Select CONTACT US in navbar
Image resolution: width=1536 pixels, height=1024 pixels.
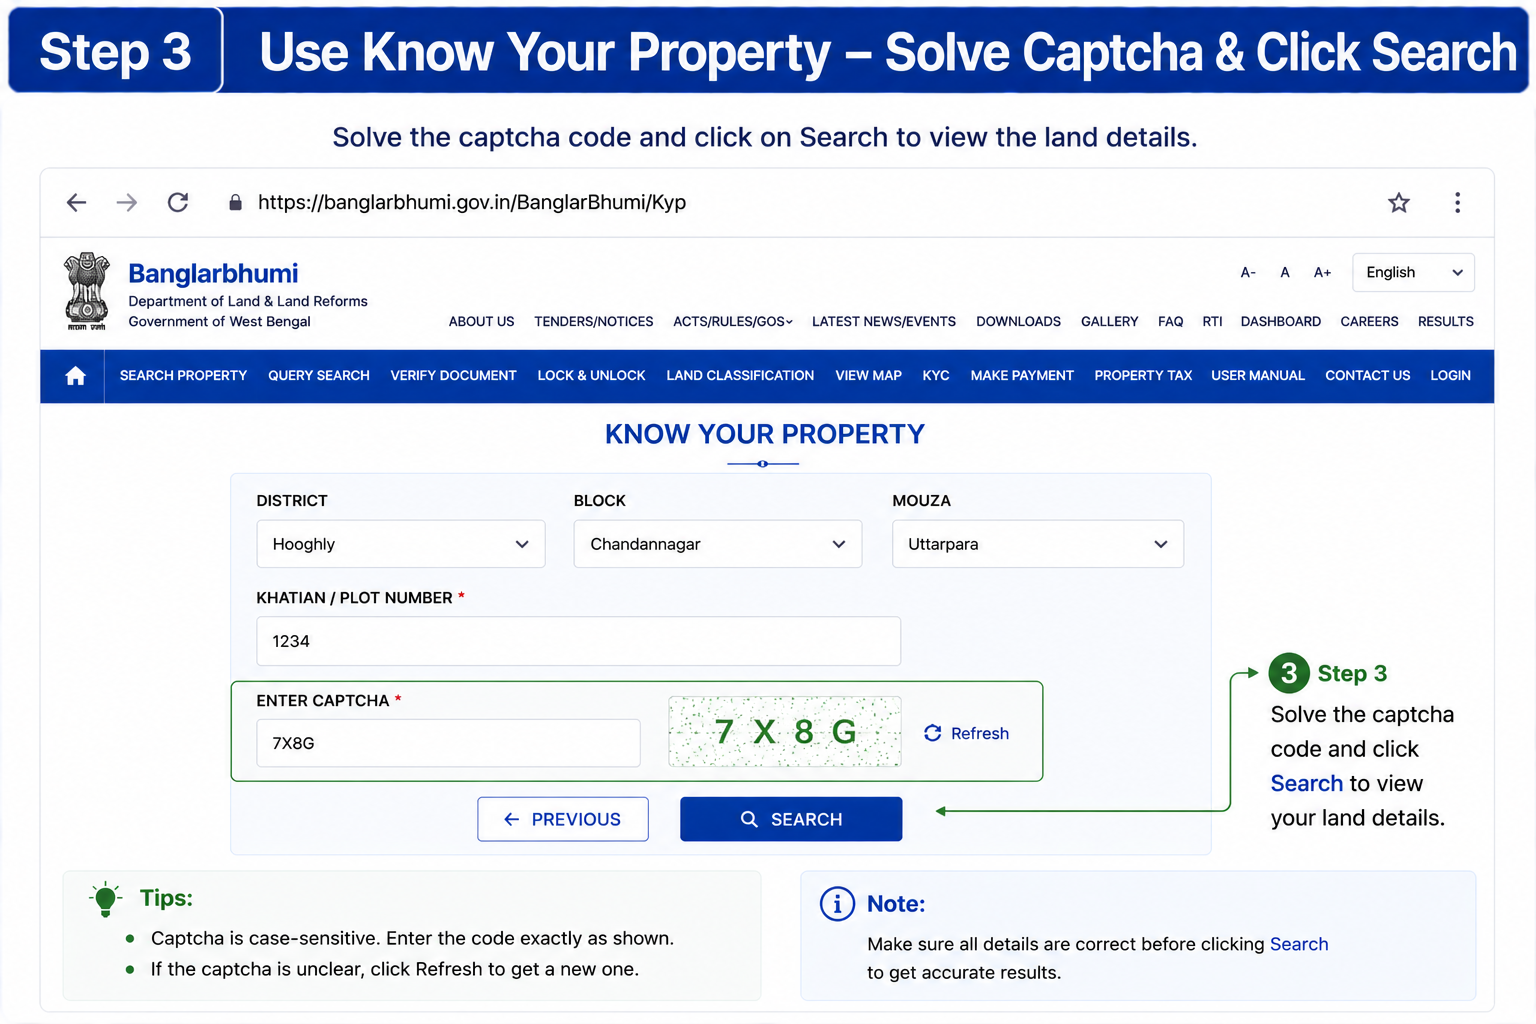point(1367,375)
